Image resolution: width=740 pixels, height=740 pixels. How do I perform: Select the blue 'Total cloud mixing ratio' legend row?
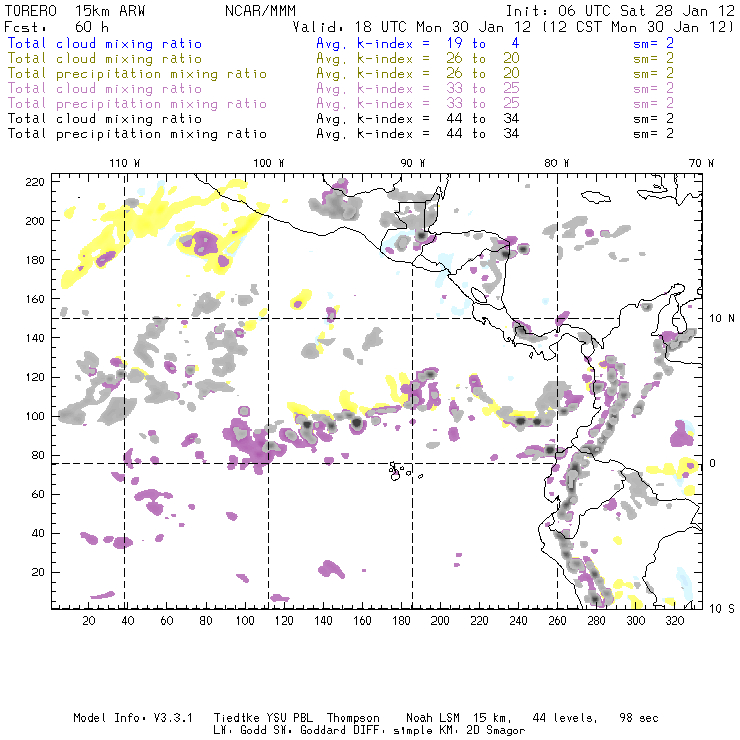pyautogui.click(x=105, y=43)
